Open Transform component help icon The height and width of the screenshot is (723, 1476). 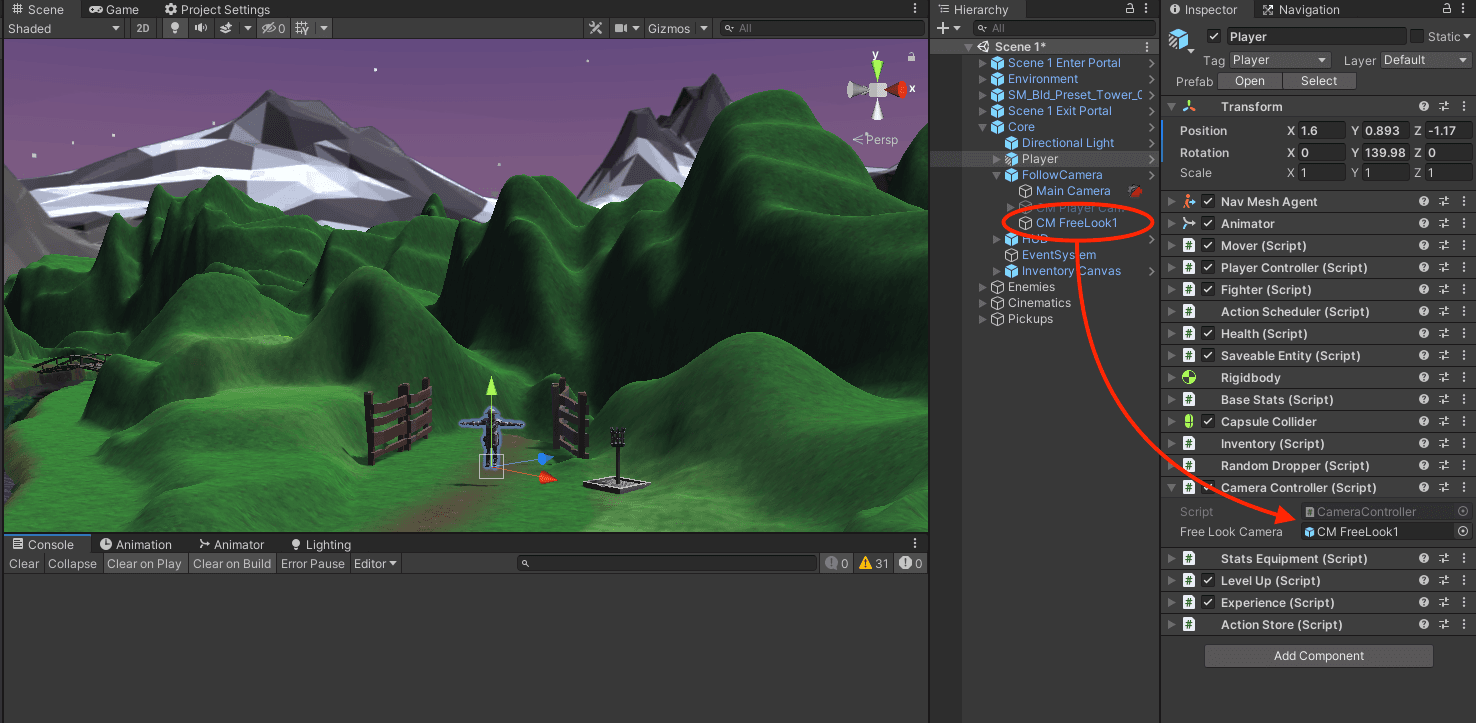[1424, 107]
